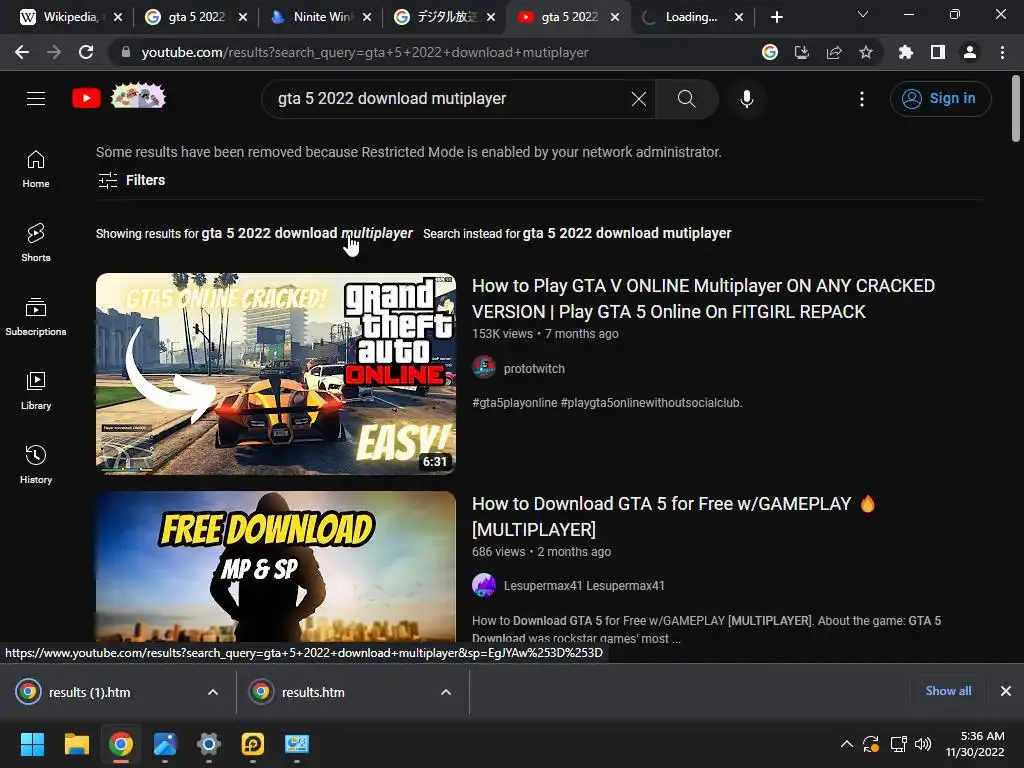Image resolution: width=1024 pixels, height=768 pixels.
Task: Open the YouTube hamburger guide menu
Action: 36,99
